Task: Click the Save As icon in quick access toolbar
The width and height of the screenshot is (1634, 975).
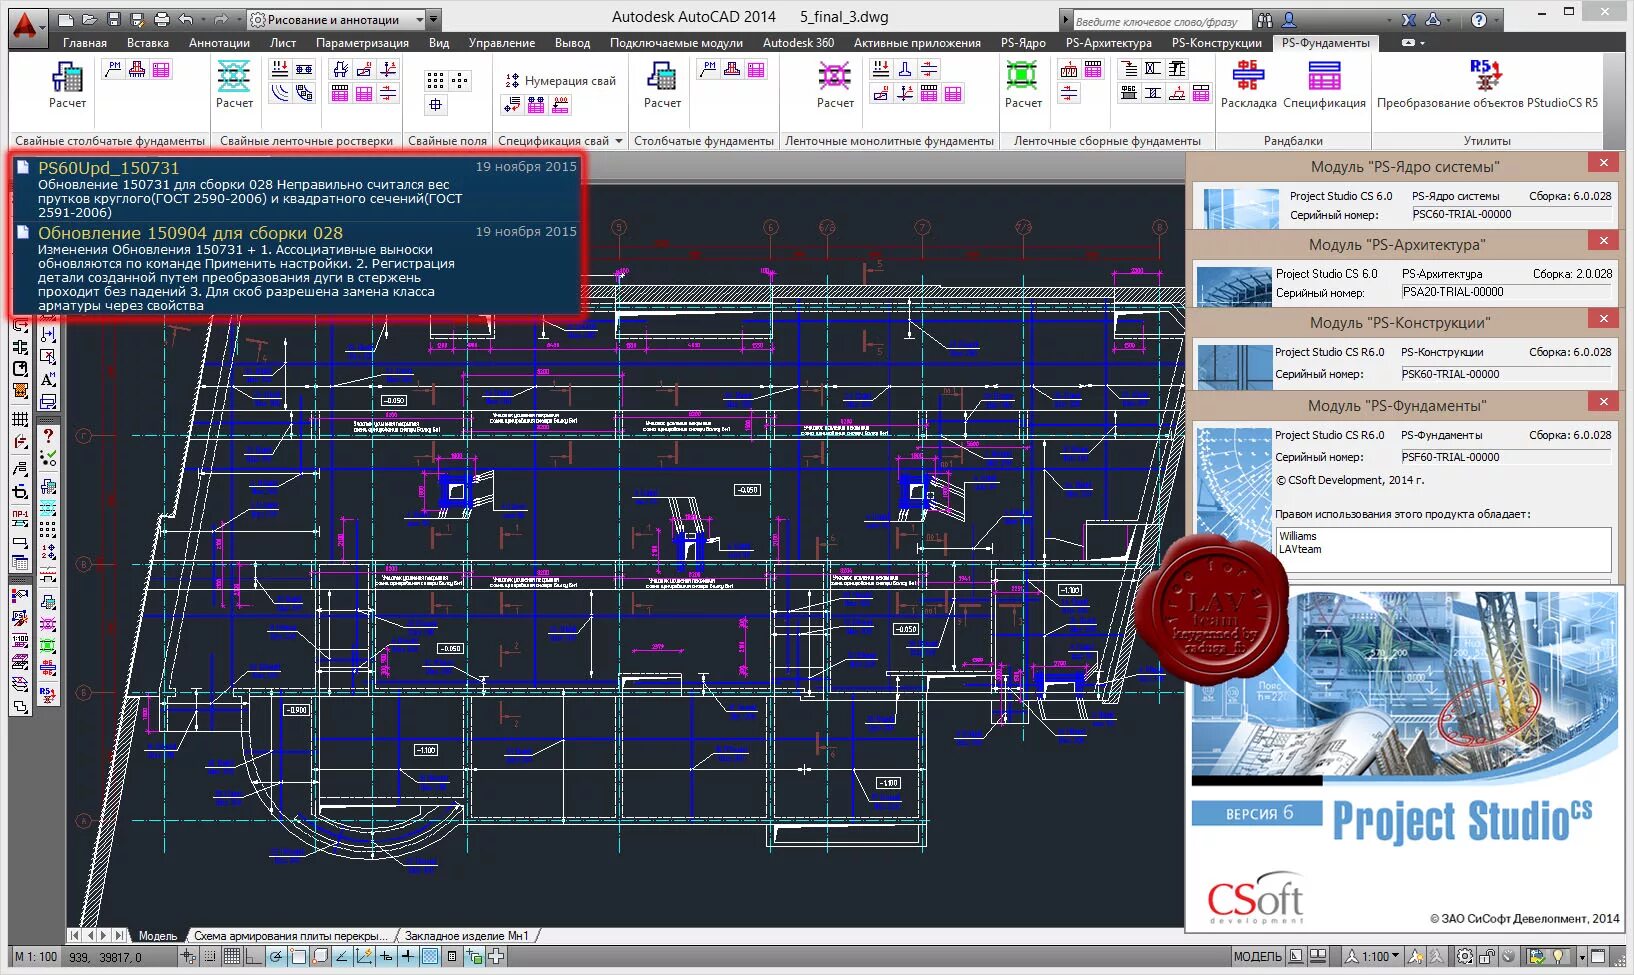Action: (136, 19)
